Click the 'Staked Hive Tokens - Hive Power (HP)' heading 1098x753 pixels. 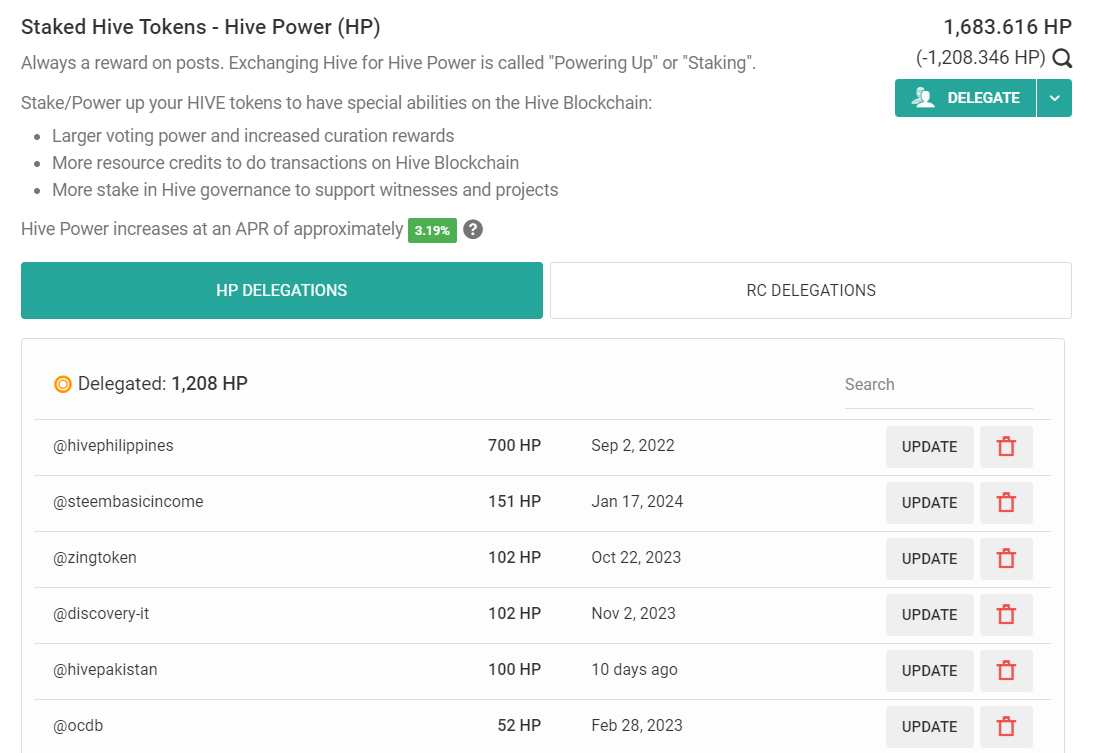[201, 27]
